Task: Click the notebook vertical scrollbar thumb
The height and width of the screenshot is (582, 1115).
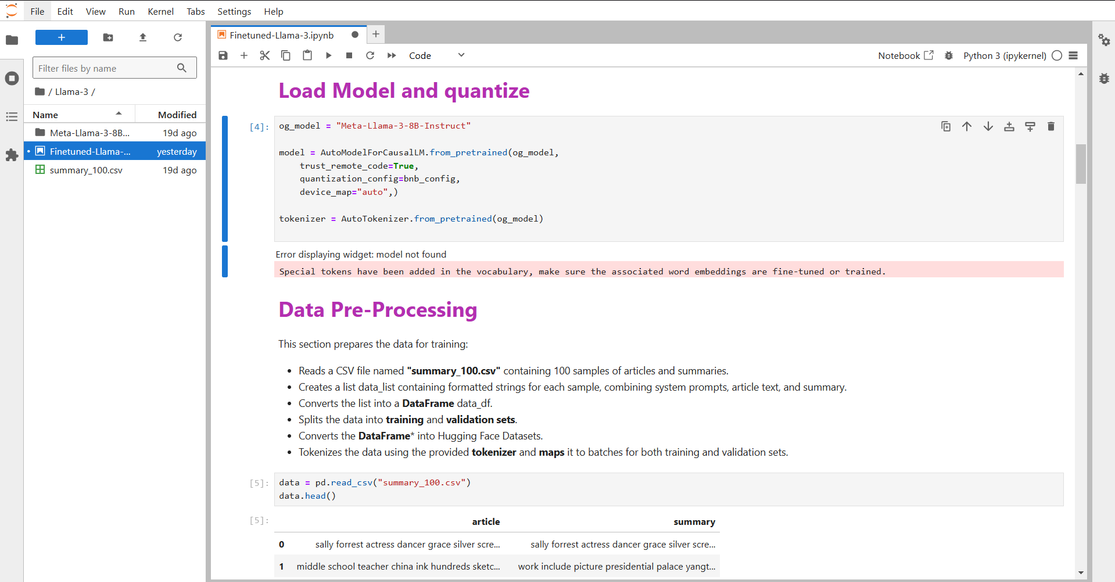Action: click(x=1081, y=164)
